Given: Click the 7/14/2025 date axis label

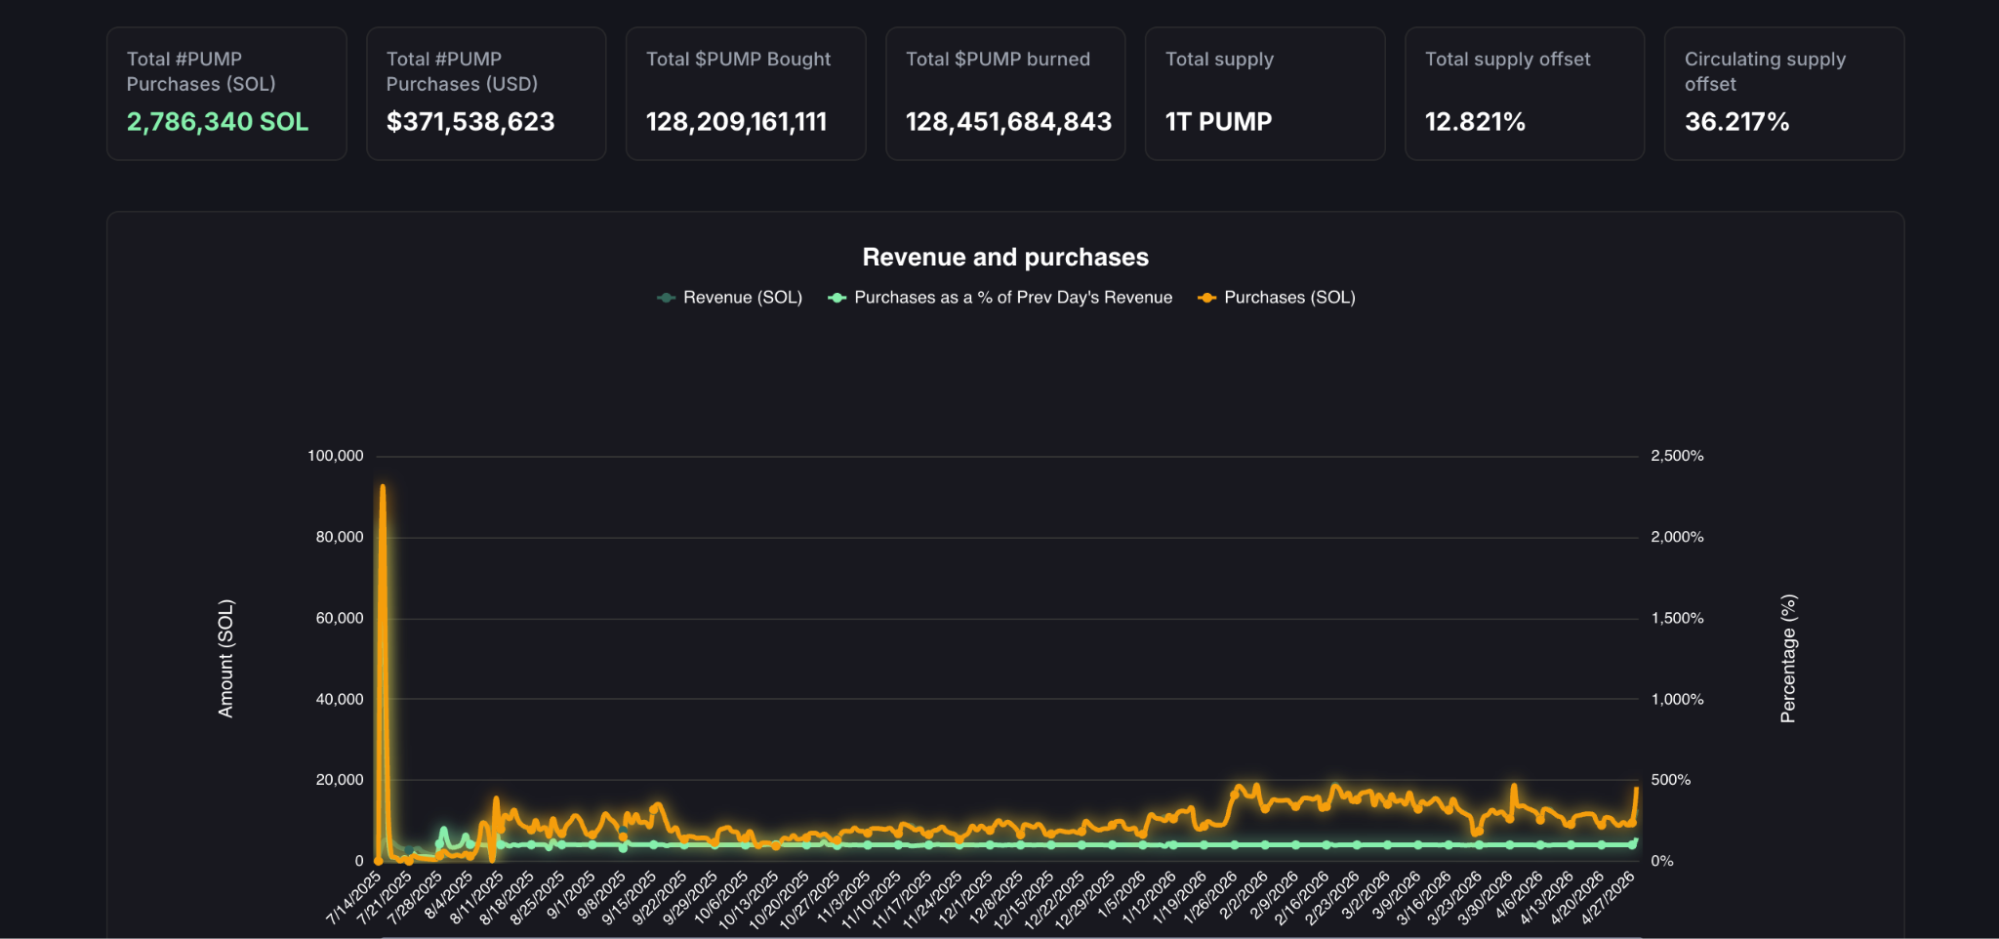Looking at the screenshot, I should point(355,897).
